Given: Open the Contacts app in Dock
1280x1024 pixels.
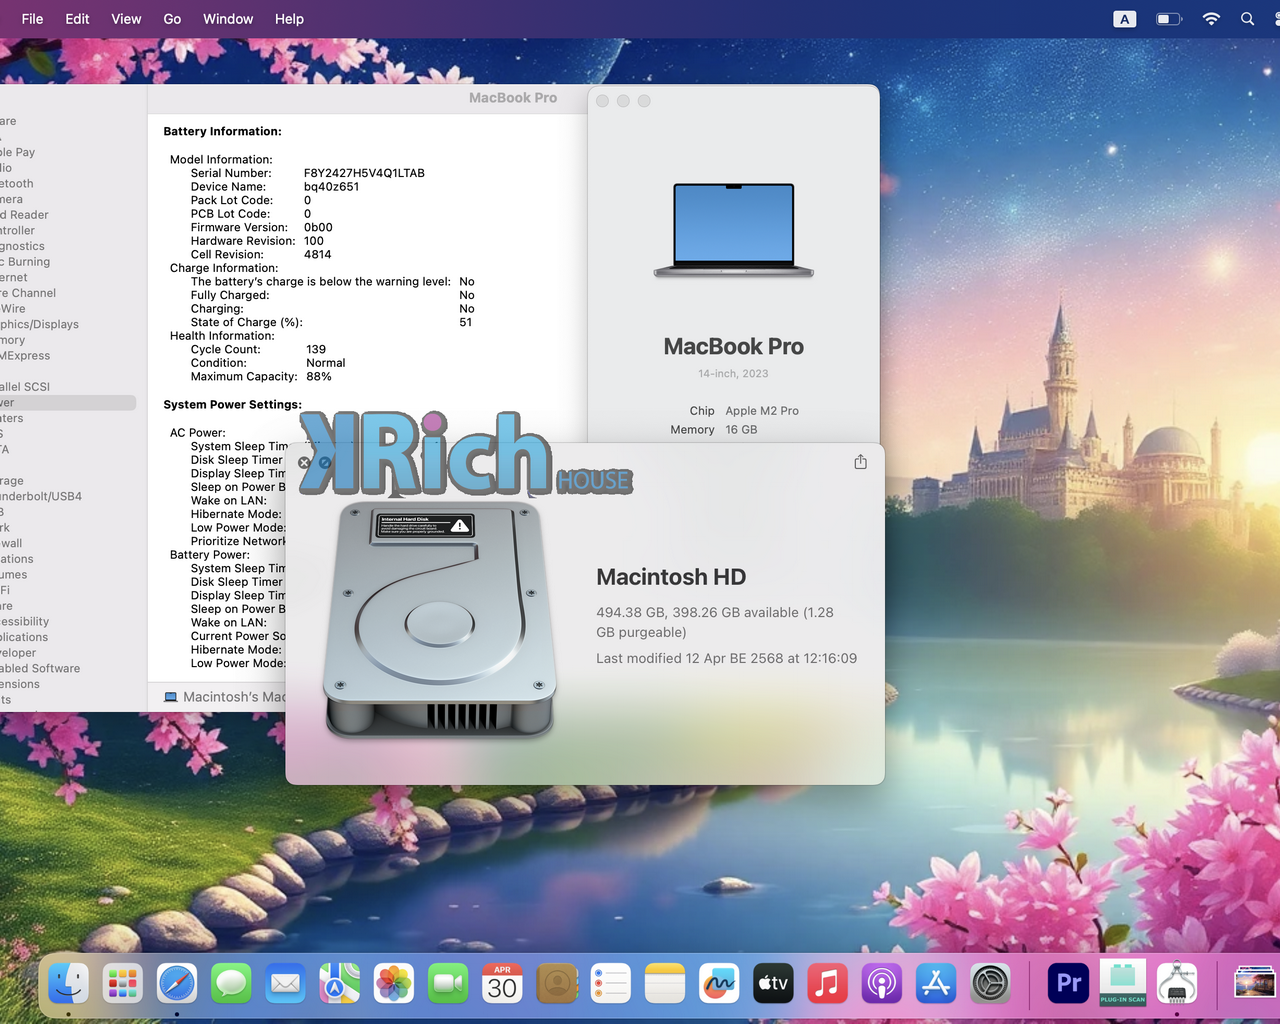Looking at the screenshot, I should pyautogui.click(x=557, y=984).
